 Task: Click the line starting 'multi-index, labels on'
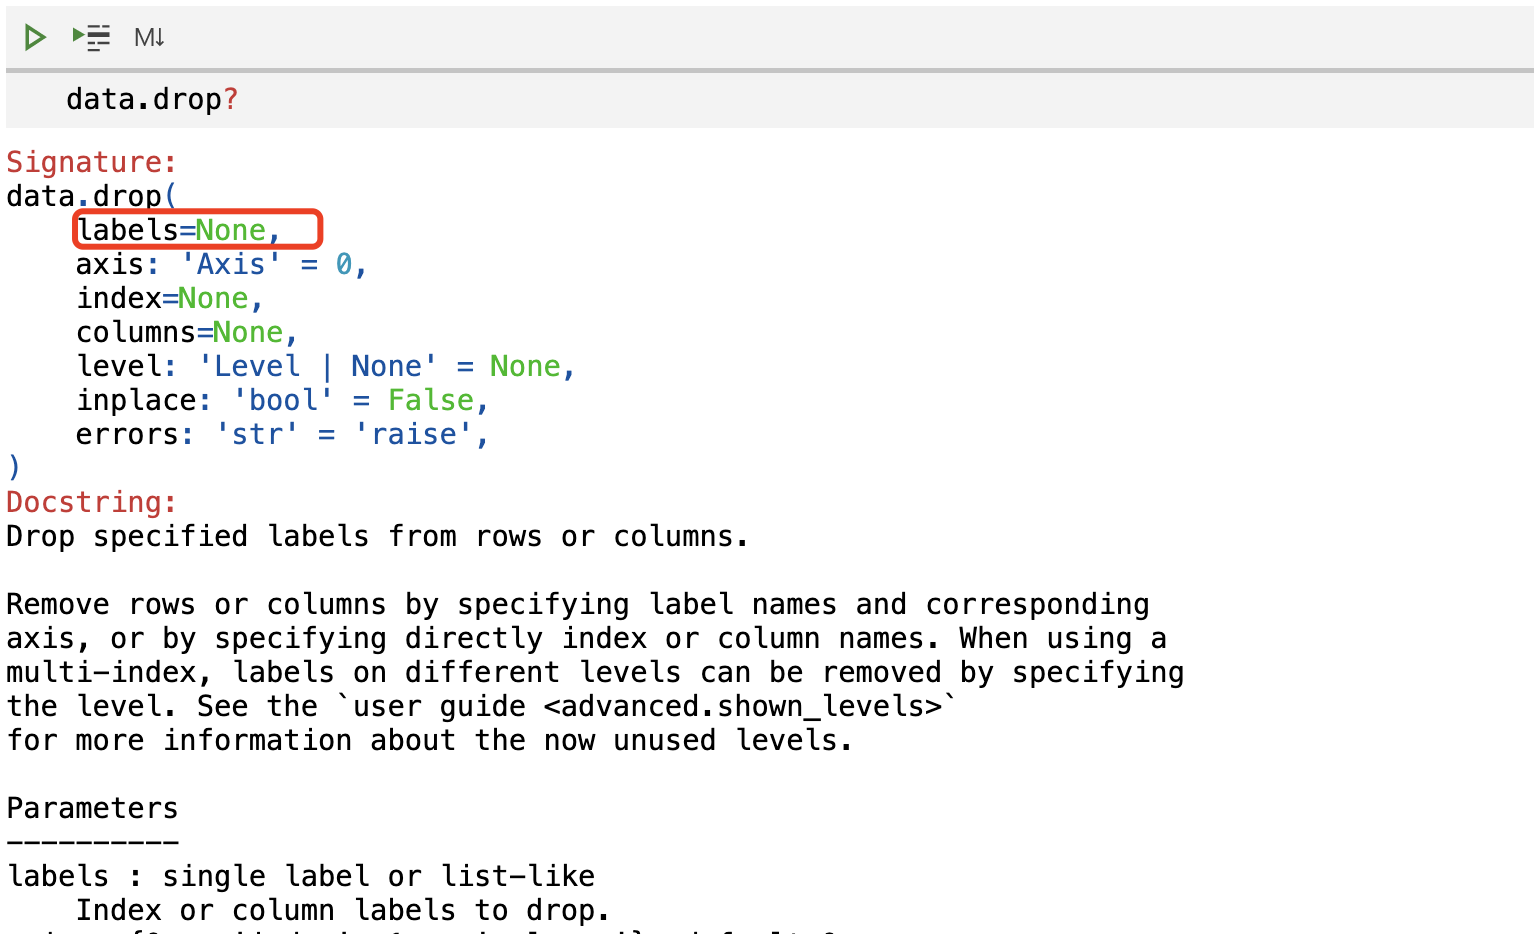[595, 672]
